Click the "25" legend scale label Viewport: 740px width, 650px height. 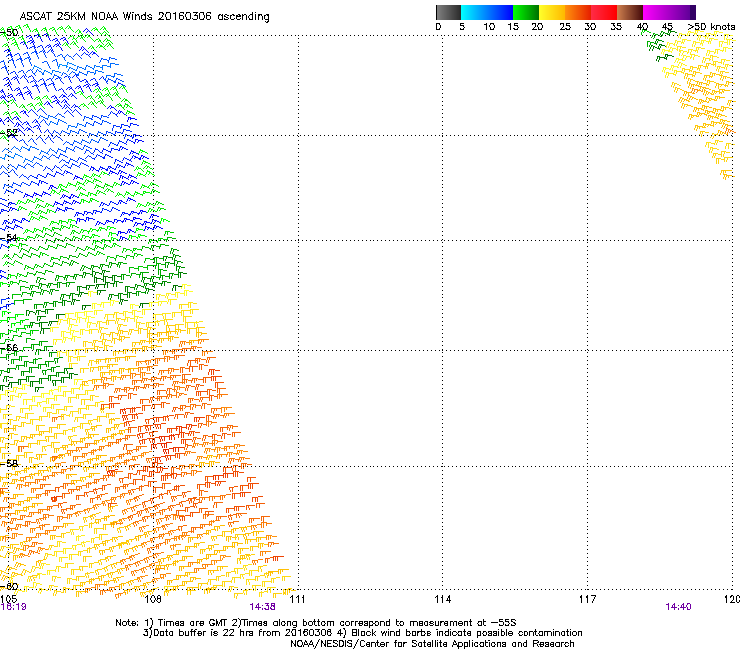coord(565,27)
